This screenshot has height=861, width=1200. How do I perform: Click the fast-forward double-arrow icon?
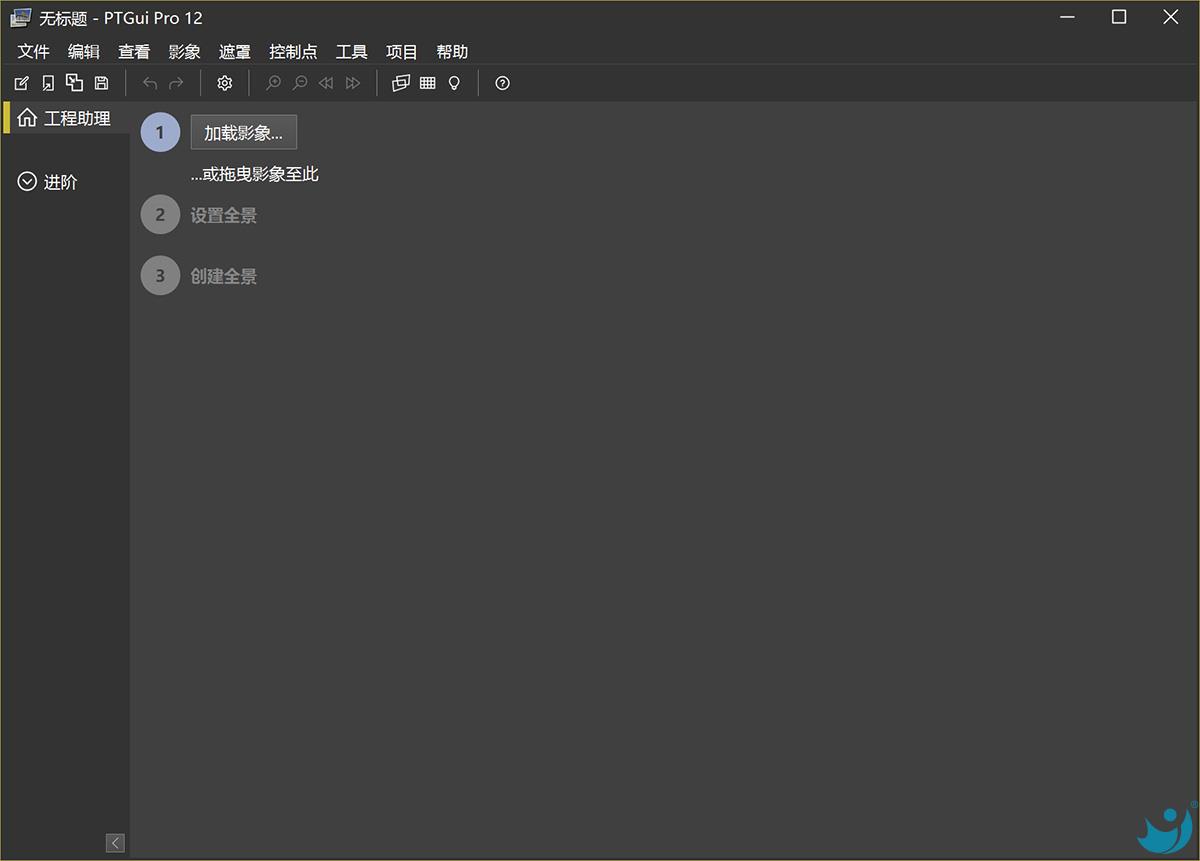(353, 83)
